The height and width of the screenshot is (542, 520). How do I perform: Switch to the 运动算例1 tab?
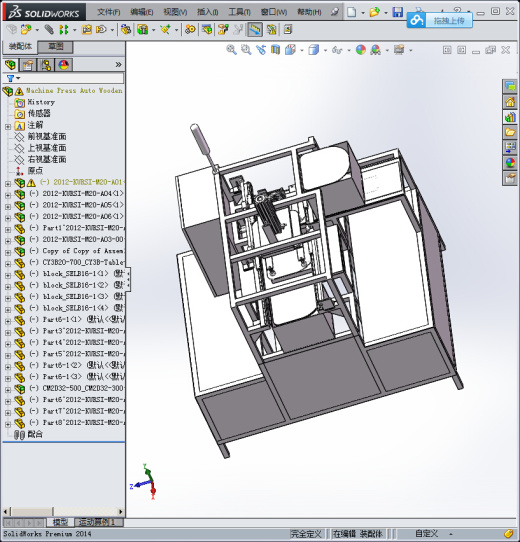(x=97, y=522)
